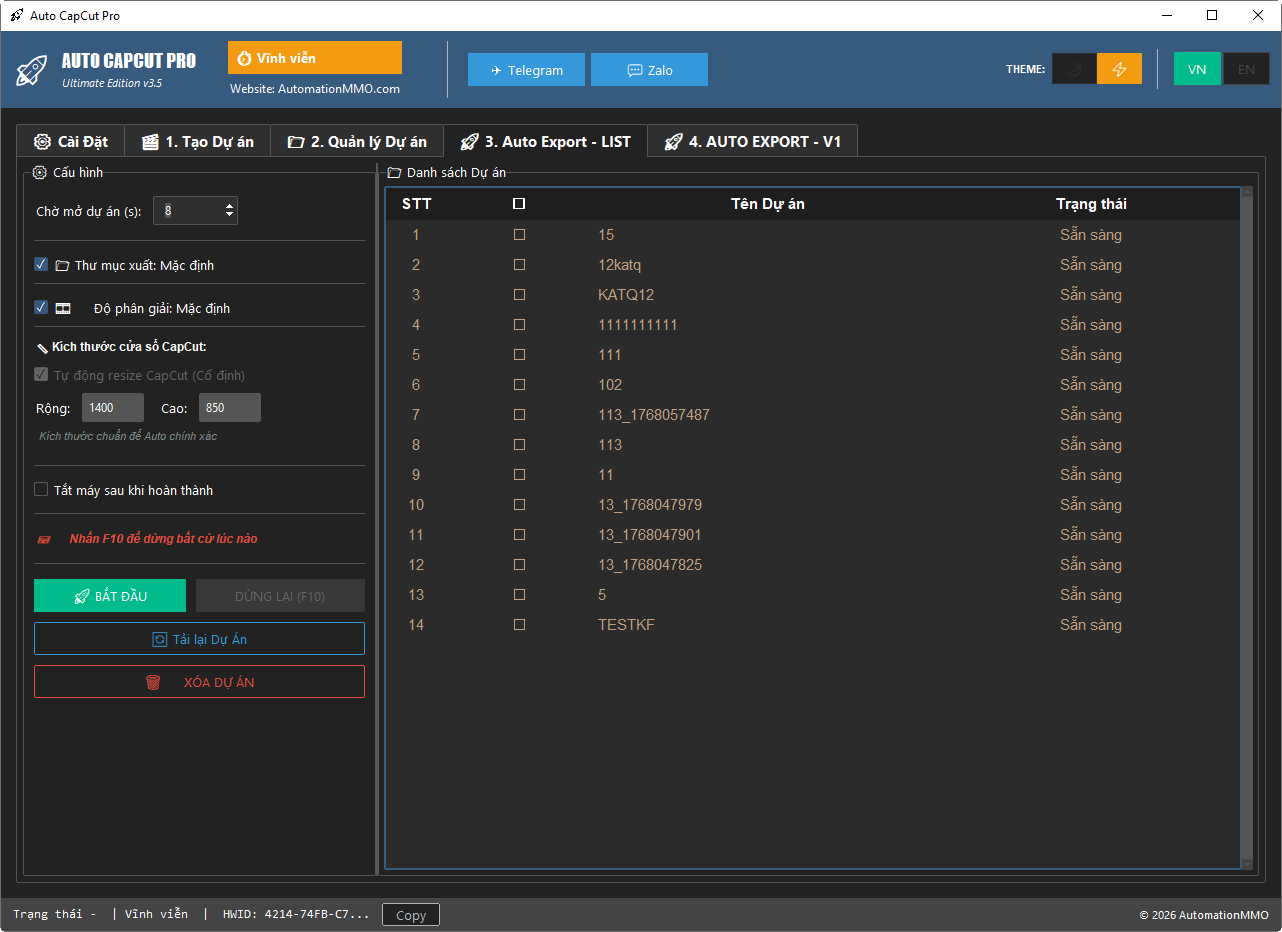
Task: Check the box for project 13_1768047979
Action: click(519, 505)
